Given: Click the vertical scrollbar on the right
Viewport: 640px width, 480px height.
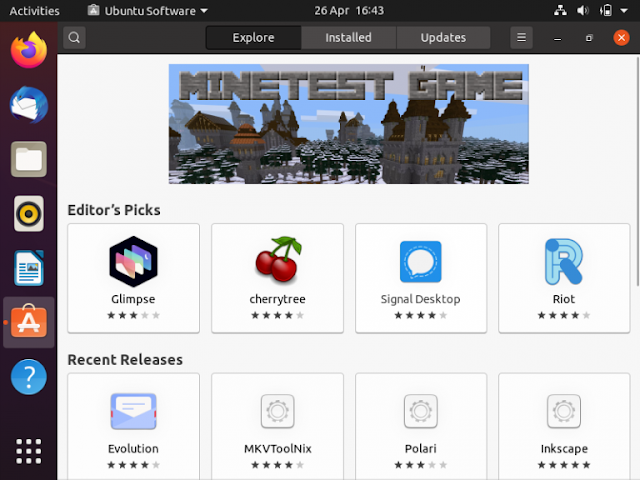Looking at the screenshot, I should tap(638, 171).
